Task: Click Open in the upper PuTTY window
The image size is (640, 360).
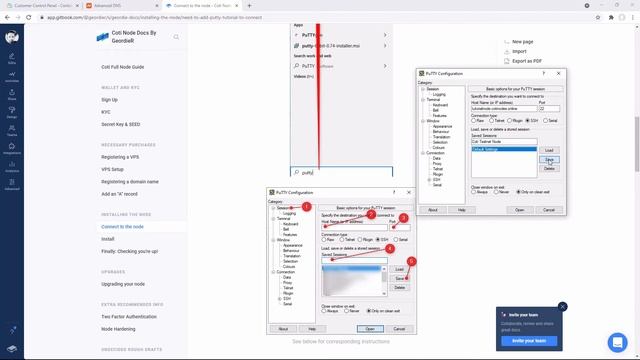Action: click(x=519, y=210)
